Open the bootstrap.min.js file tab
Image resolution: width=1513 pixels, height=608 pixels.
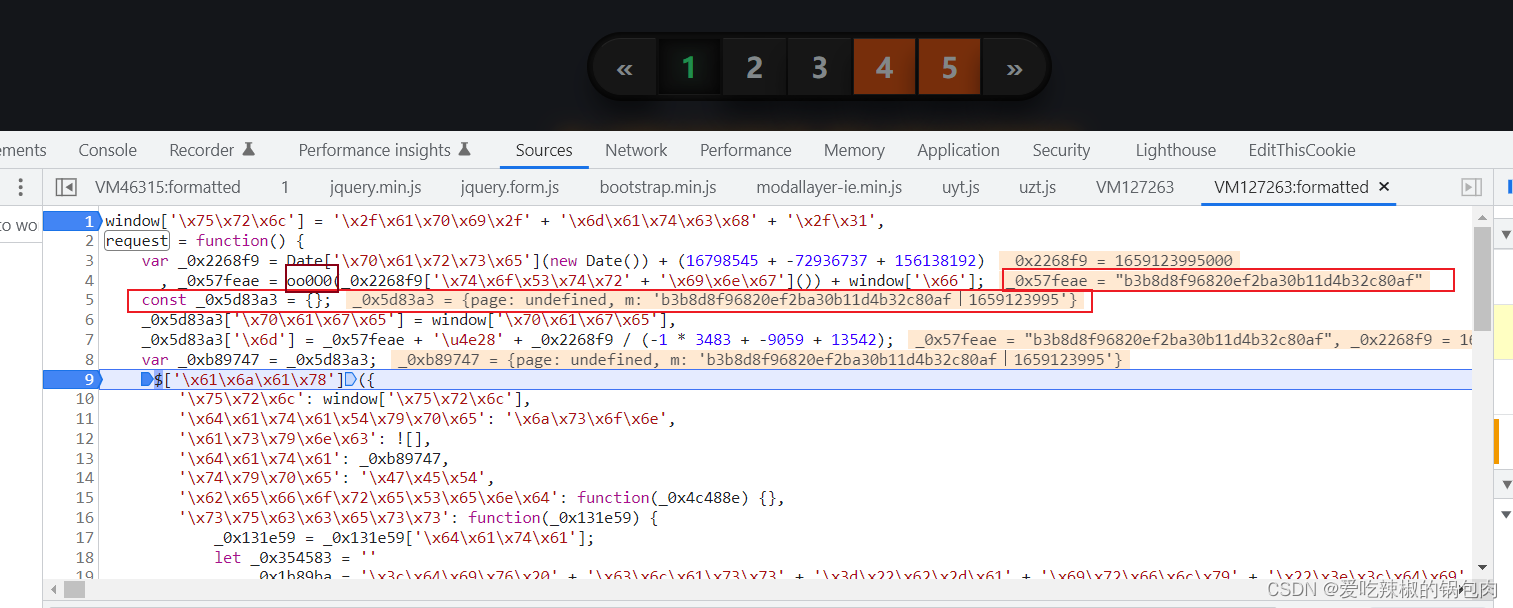(x=658, y=187)
